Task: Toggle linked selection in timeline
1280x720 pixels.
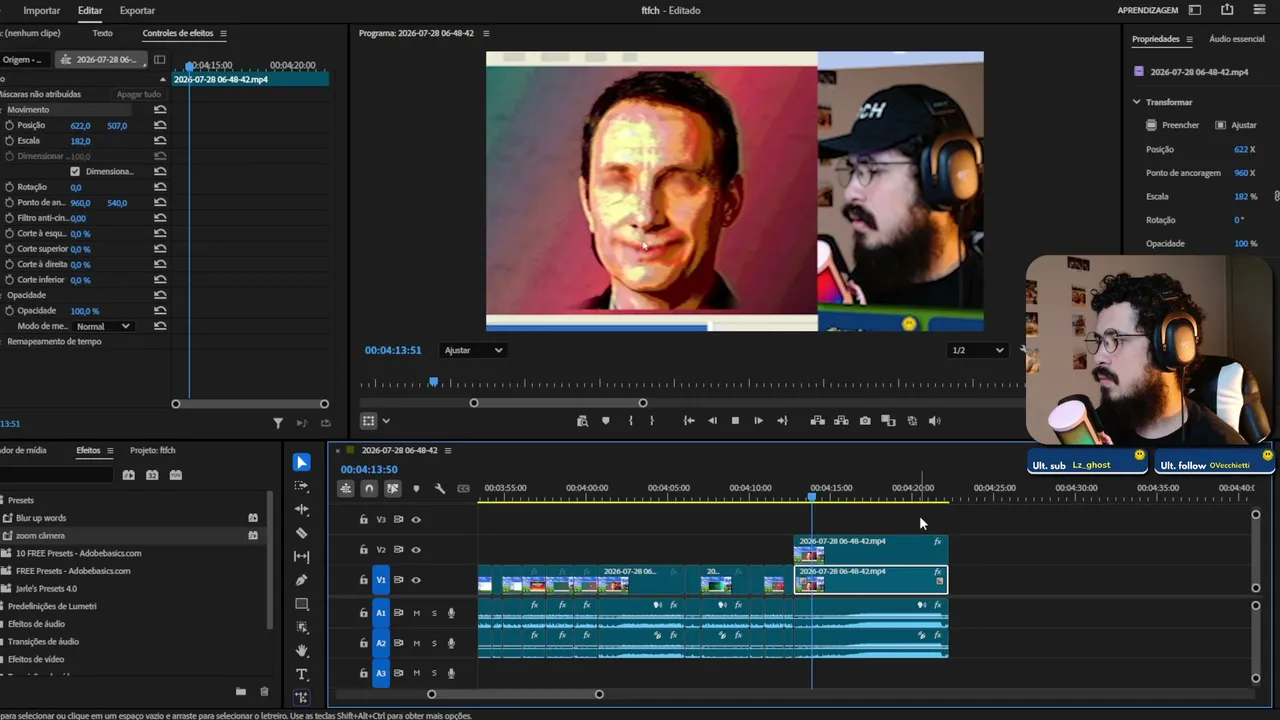Action: tap(392, 488)
